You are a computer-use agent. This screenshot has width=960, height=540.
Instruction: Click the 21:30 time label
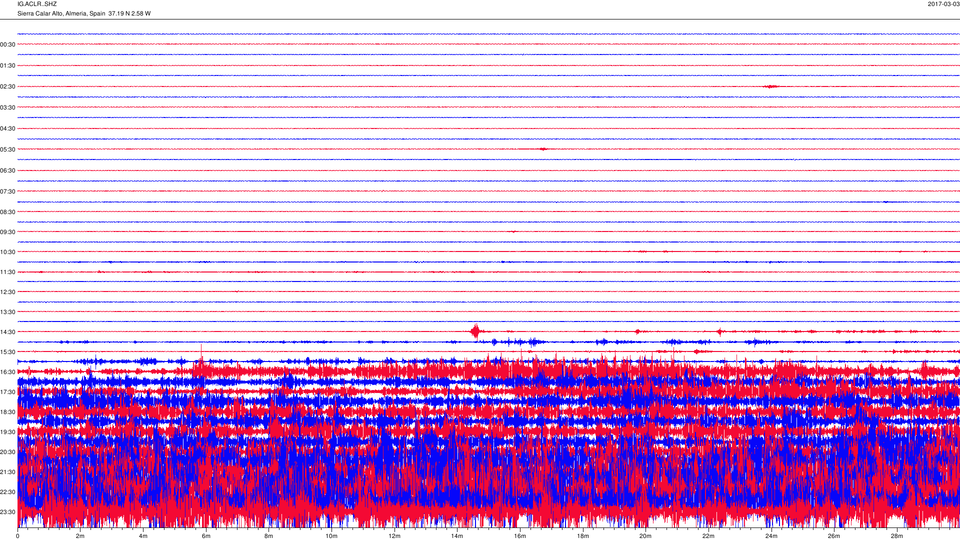coord(8,472)
